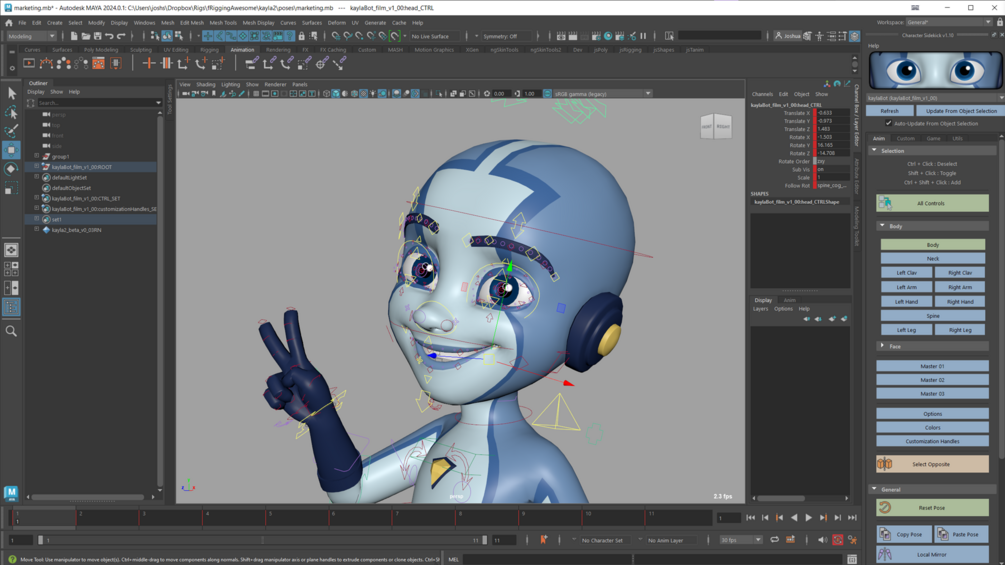Click the Copy Pose button
This screenshot has width=1005, height=565.
click(902, 534)
